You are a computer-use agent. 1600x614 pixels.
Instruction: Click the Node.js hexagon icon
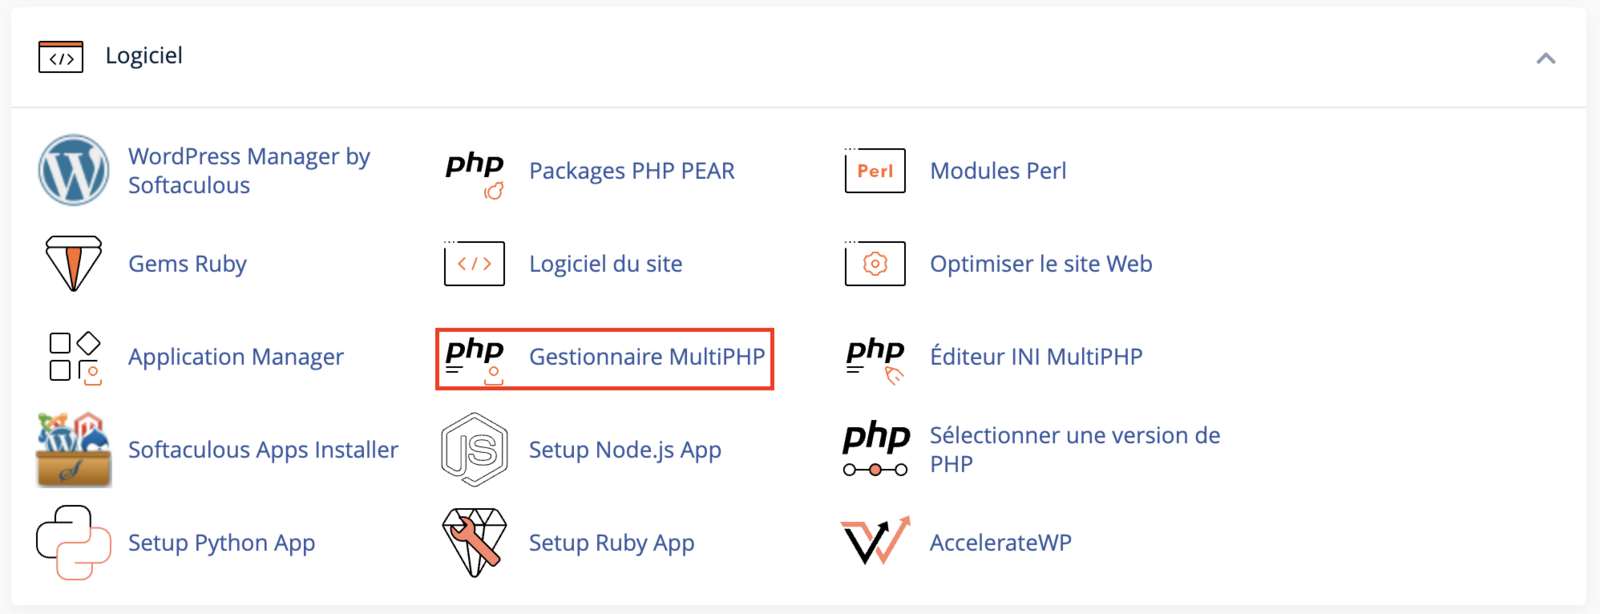(474, 450)
